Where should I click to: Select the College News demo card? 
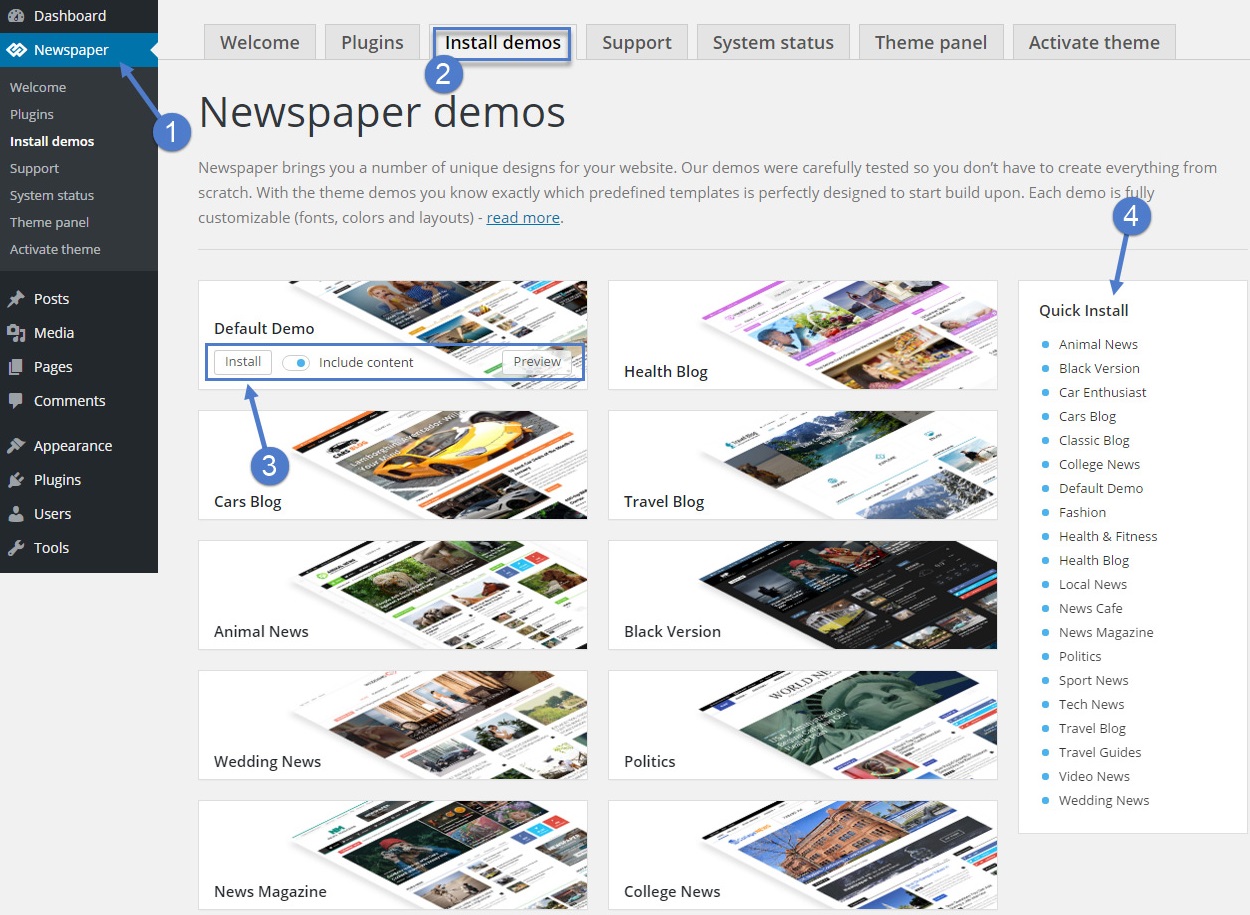803,855
